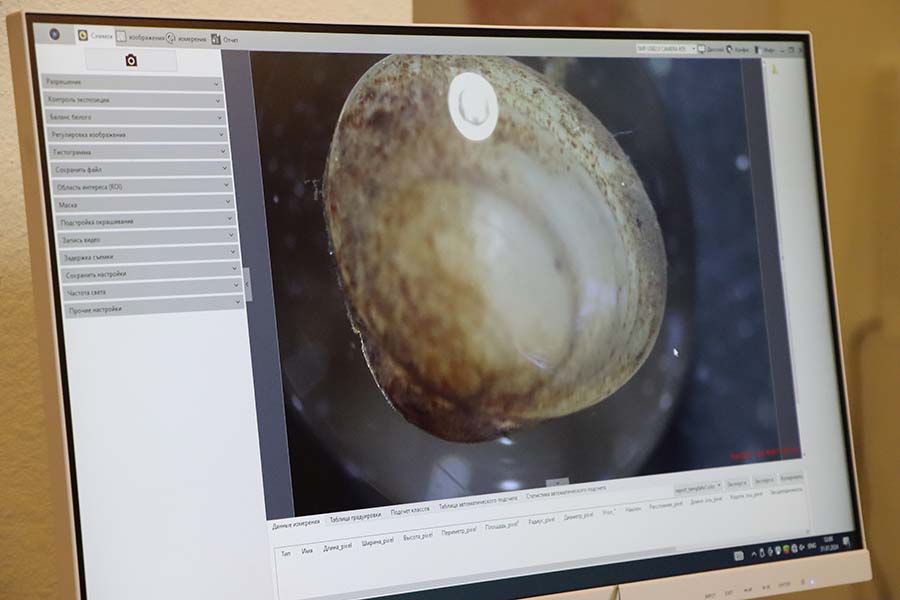The width and height of the screenshot is (900, 600).
Task: Click the ENG language indicator
Action: 811,546
